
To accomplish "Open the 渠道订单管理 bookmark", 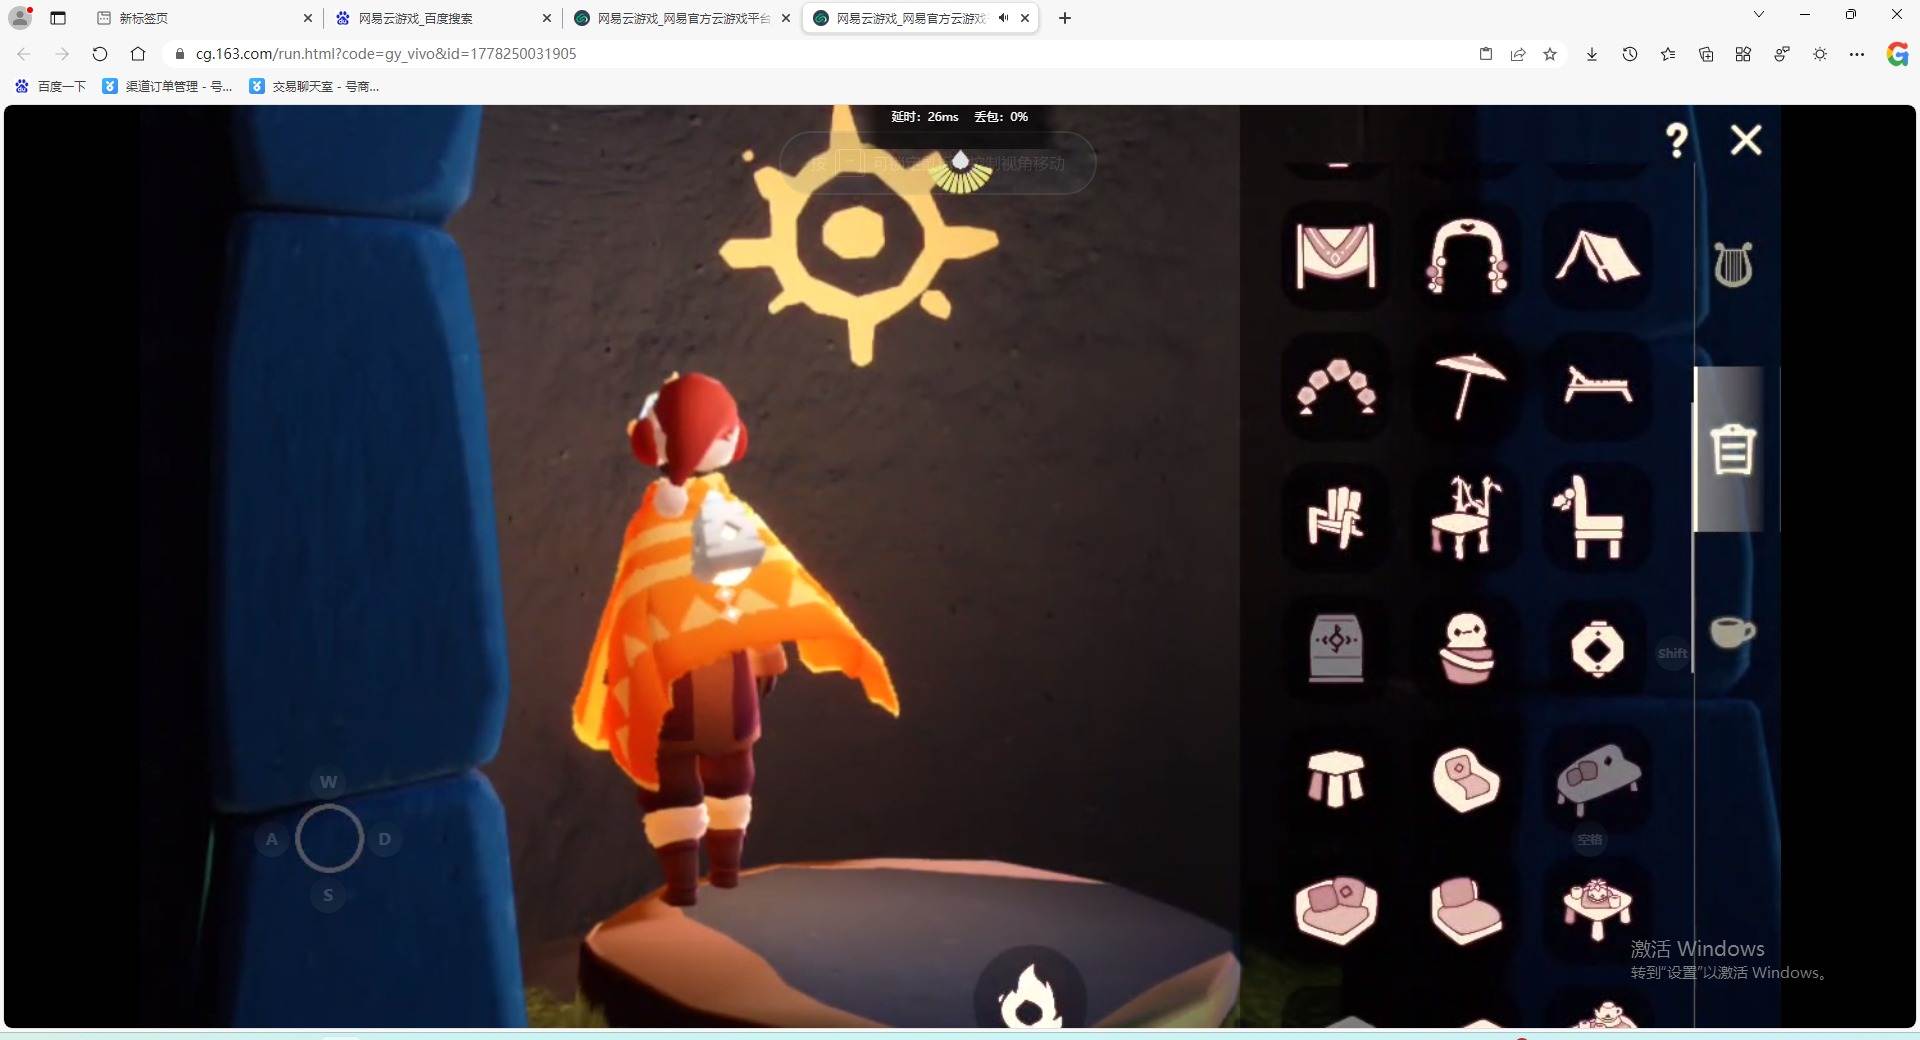I will tap(168, 87).
